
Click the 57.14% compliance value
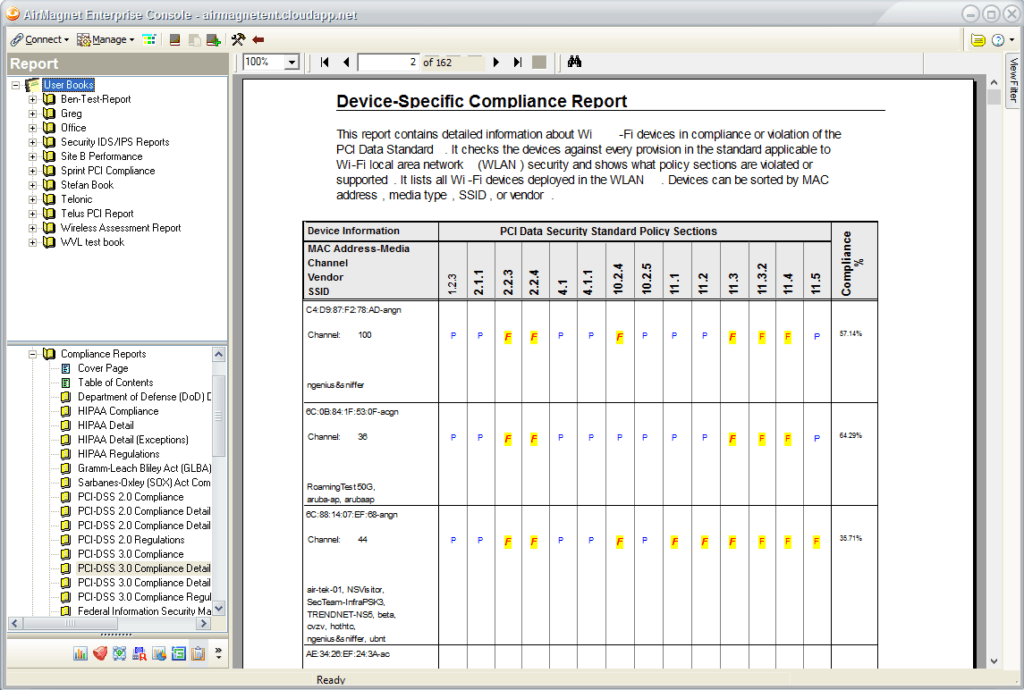coord(850,334)
